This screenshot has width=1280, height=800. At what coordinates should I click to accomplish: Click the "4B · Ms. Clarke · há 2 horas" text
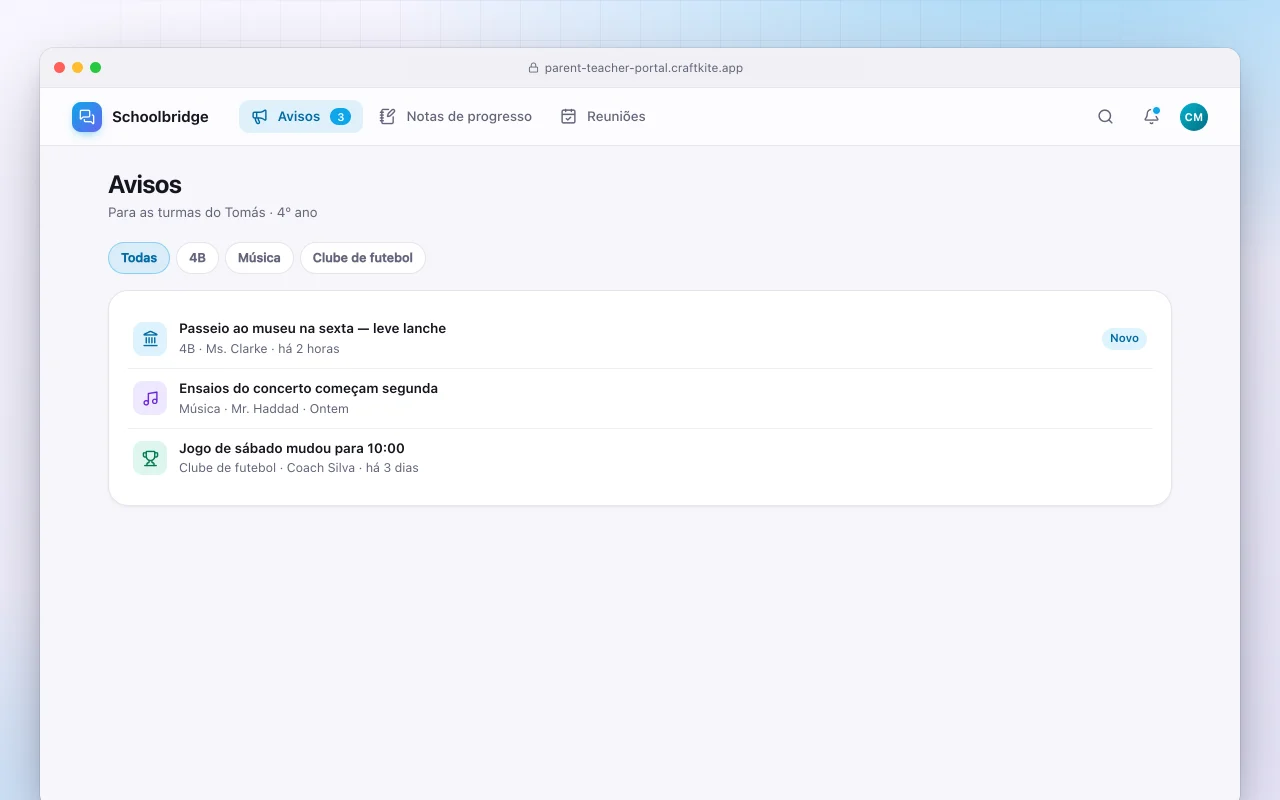pyautogui.click(x=259, y=349)
